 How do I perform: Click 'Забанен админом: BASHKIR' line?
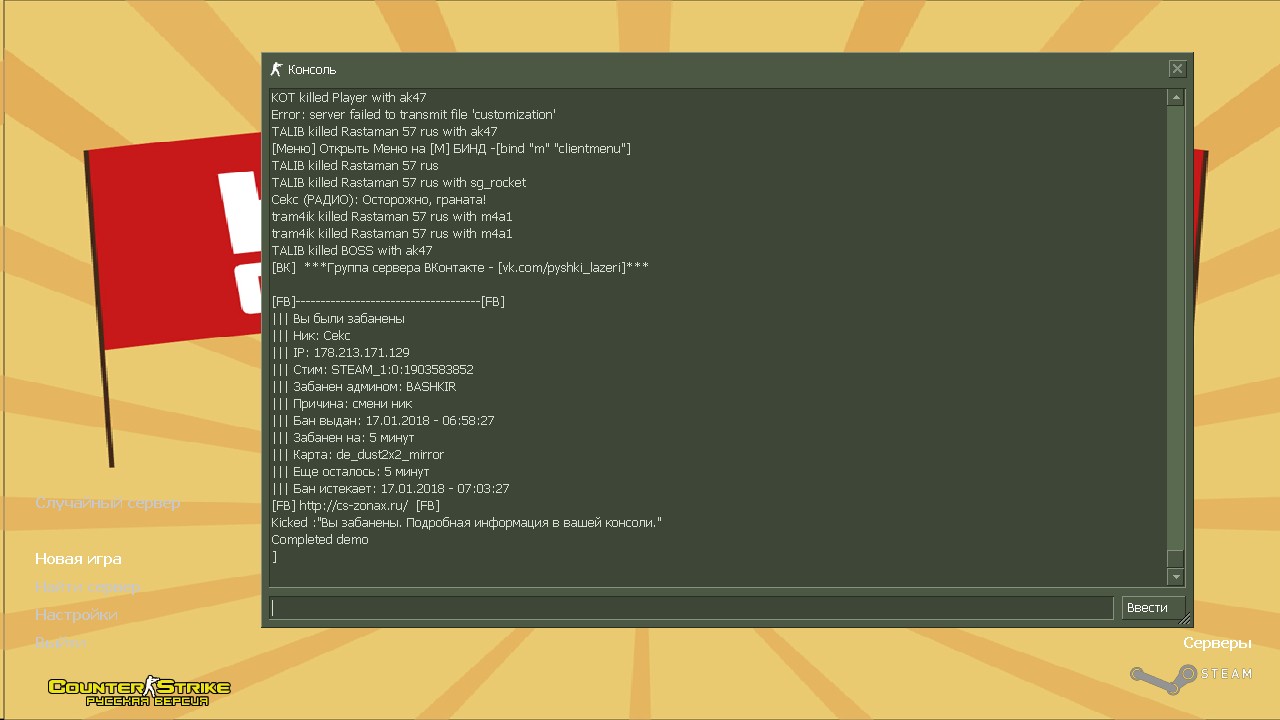click(x=364, y=387)
